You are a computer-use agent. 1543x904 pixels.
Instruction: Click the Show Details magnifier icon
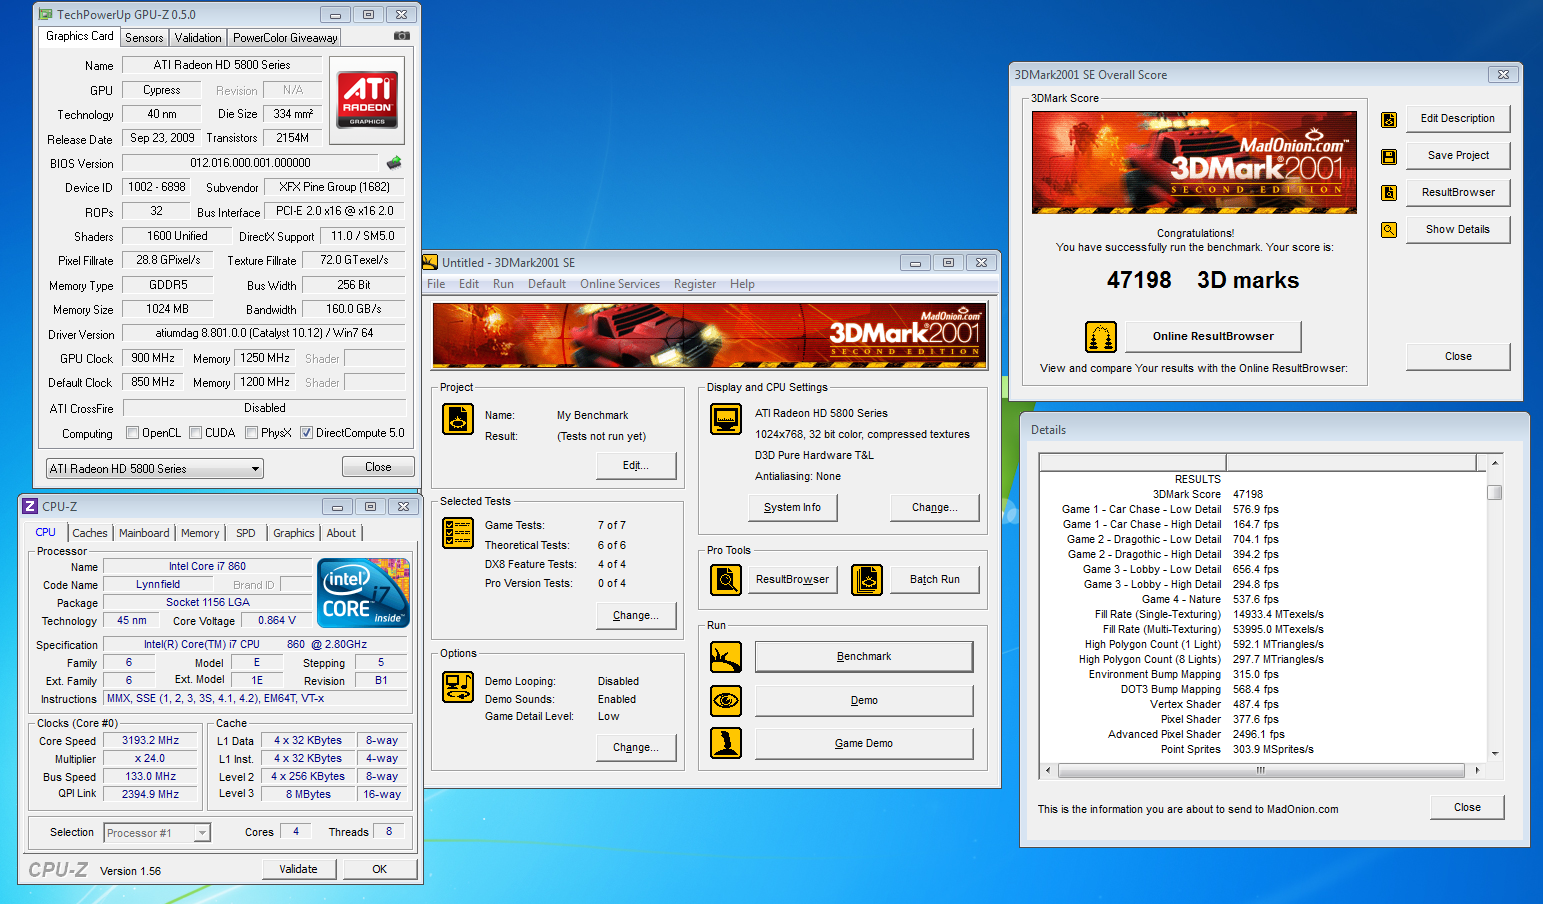pos(1389,230)
